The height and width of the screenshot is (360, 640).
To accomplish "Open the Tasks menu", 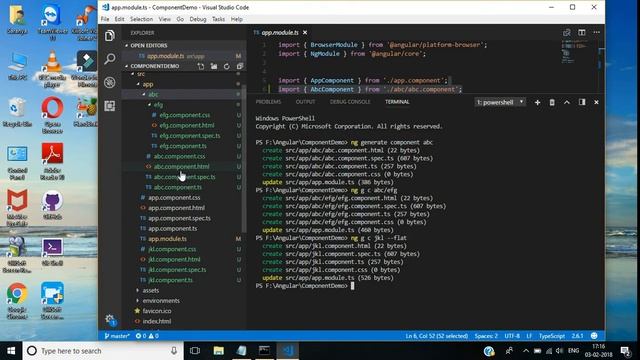I will (x=218, y=19).
